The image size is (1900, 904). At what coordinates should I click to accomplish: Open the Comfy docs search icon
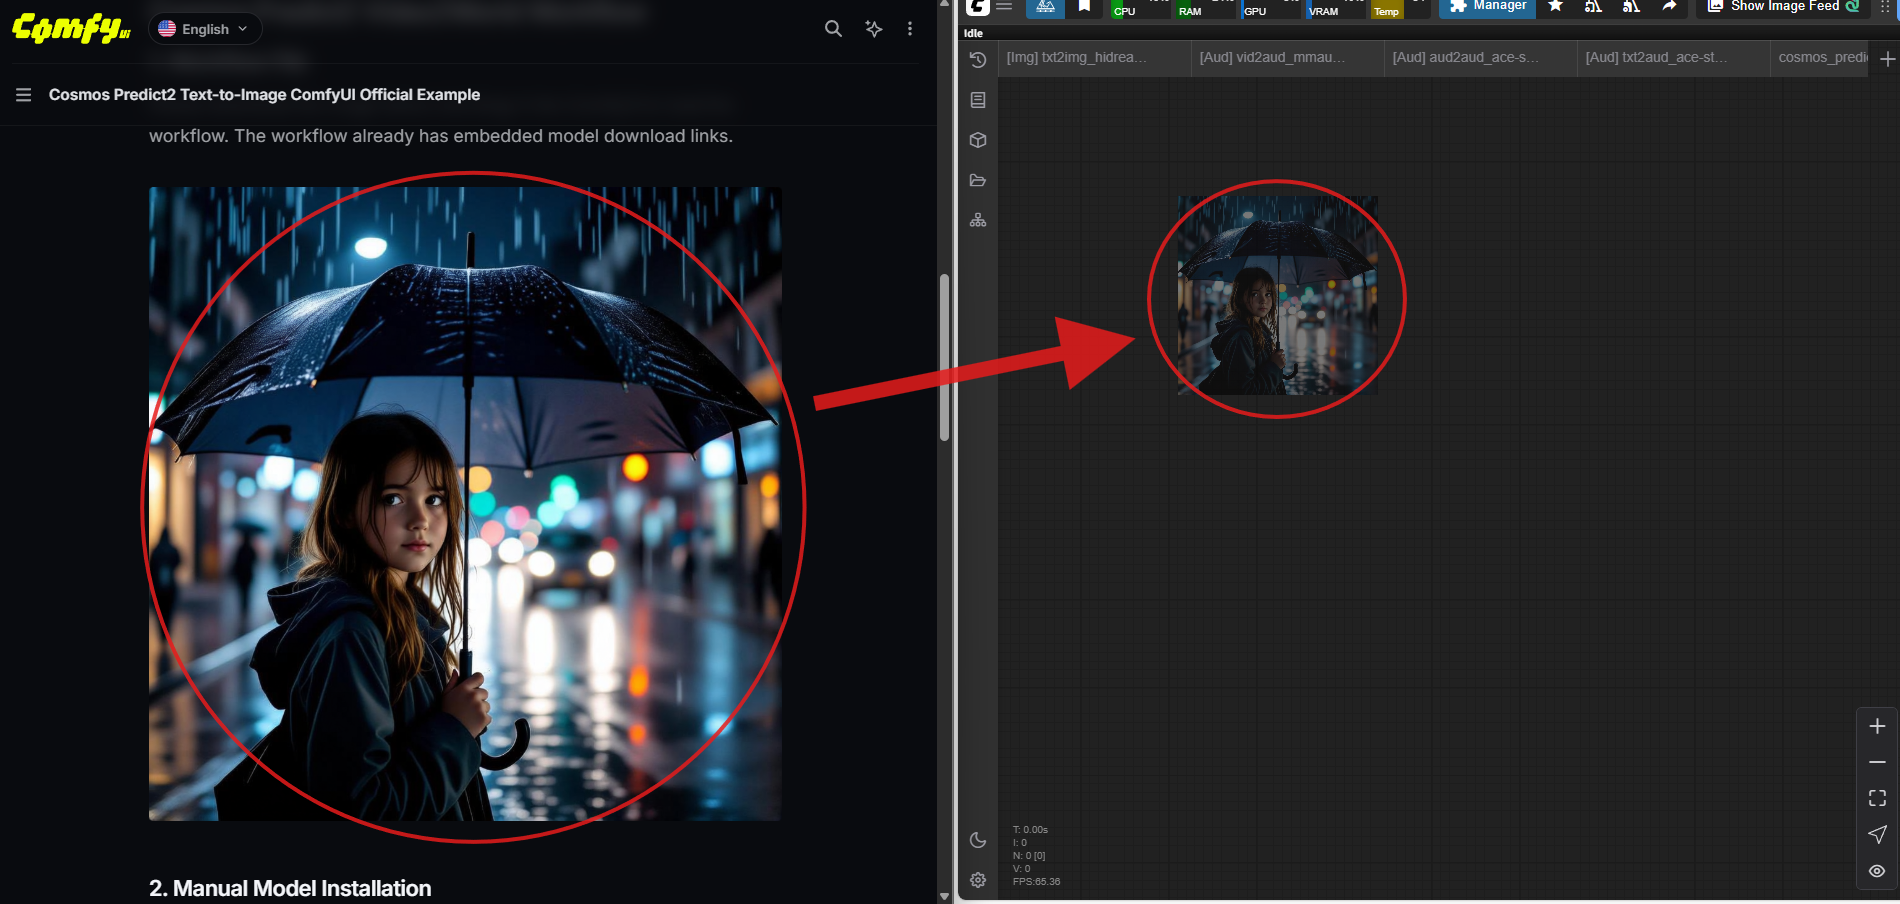pos(833,29)
